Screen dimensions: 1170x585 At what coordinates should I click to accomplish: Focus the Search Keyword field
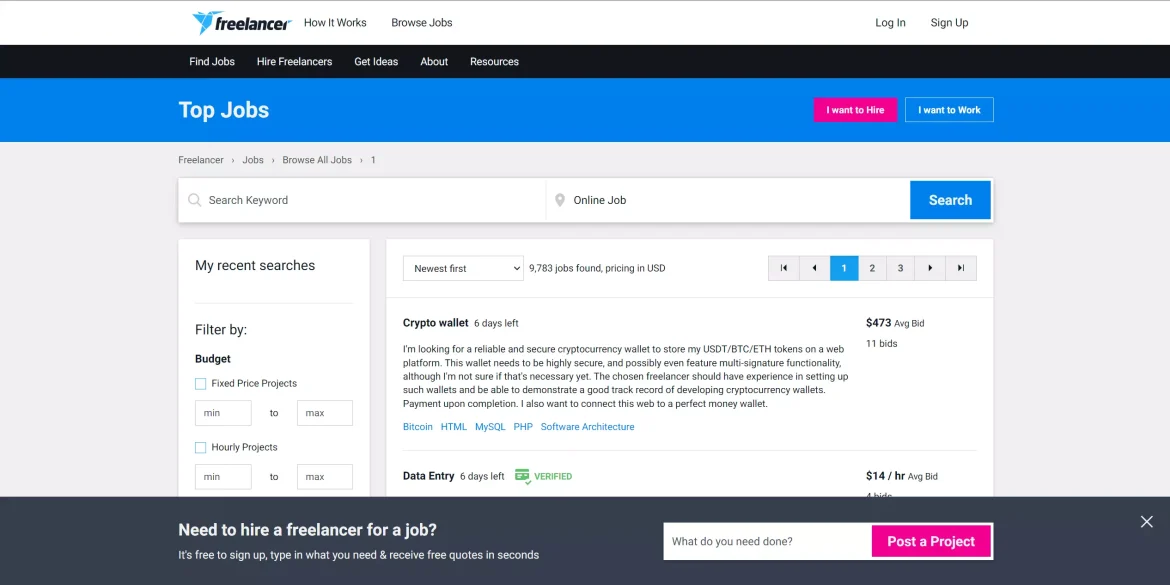[362, 200]
